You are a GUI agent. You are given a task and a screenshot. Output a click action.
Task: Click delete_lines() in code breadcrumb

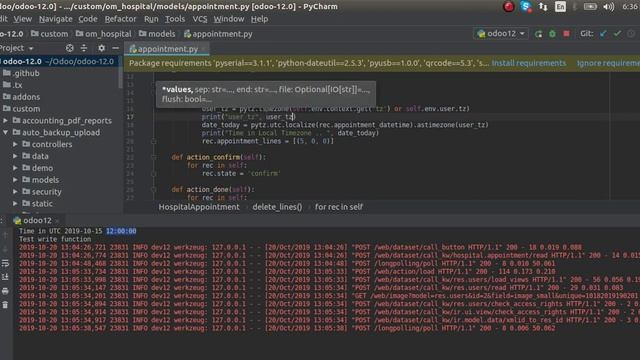(277, 207)
